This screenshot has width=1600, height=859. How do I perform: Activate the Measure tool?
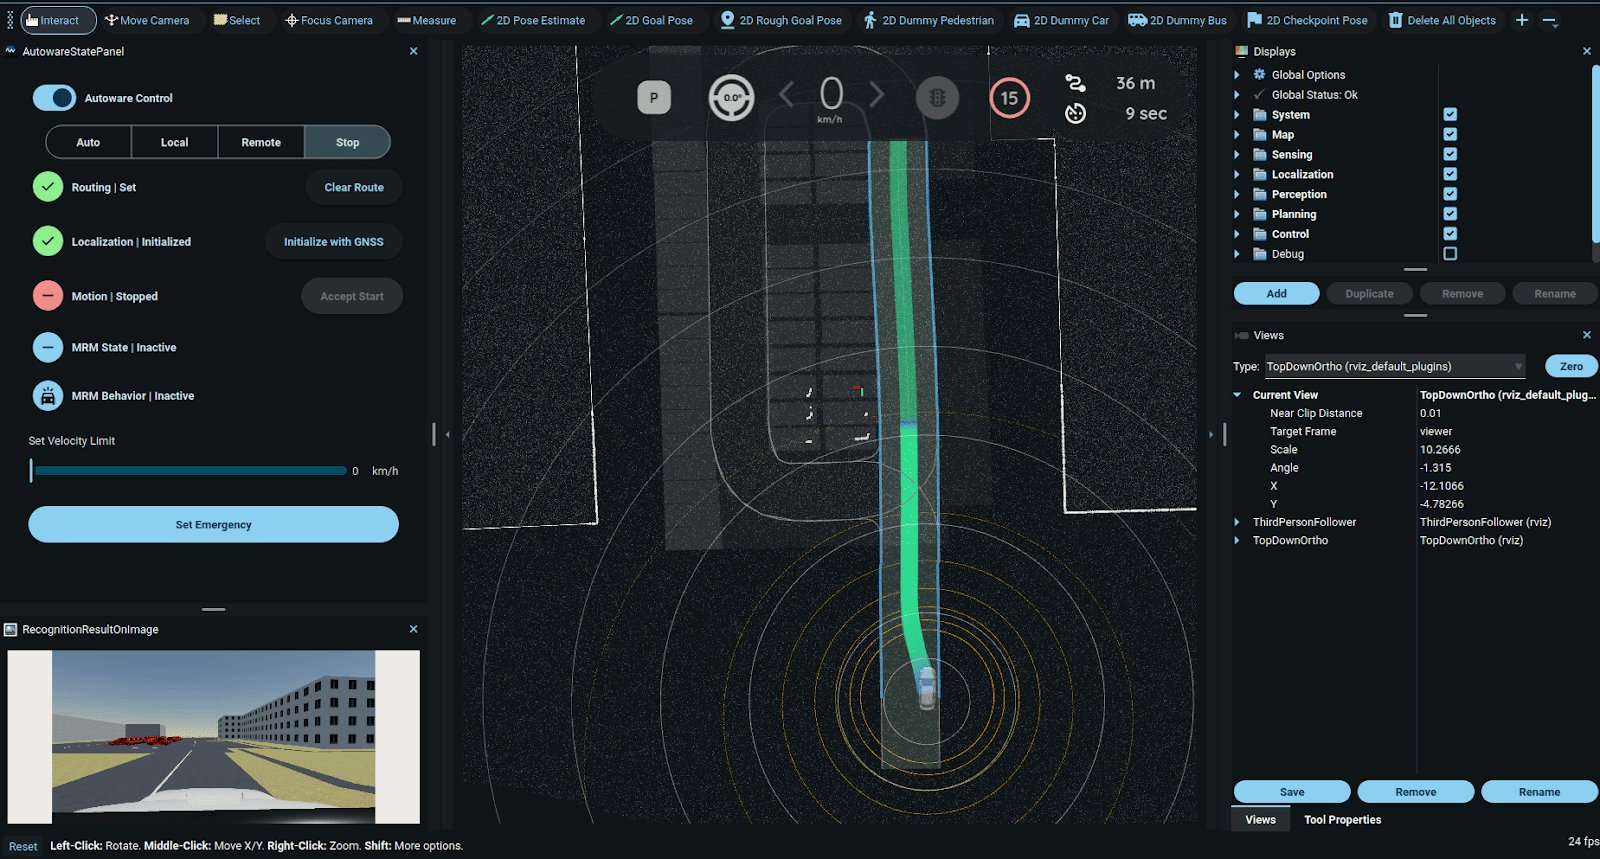pyautogui.click(x=426, y=20)
